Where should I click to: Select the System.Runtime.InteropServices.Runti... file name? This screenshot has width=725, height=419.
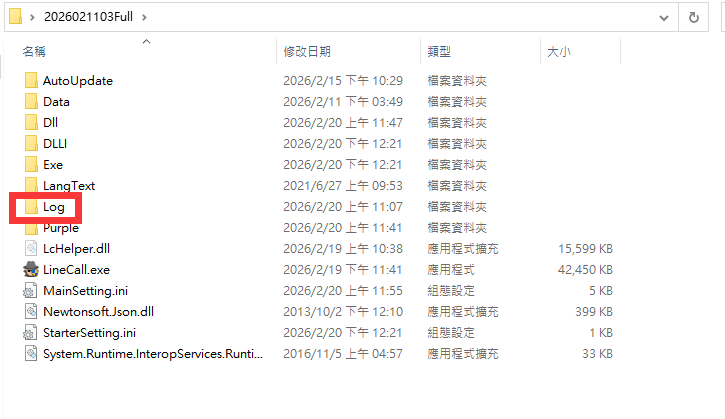[x=153, y=354]
